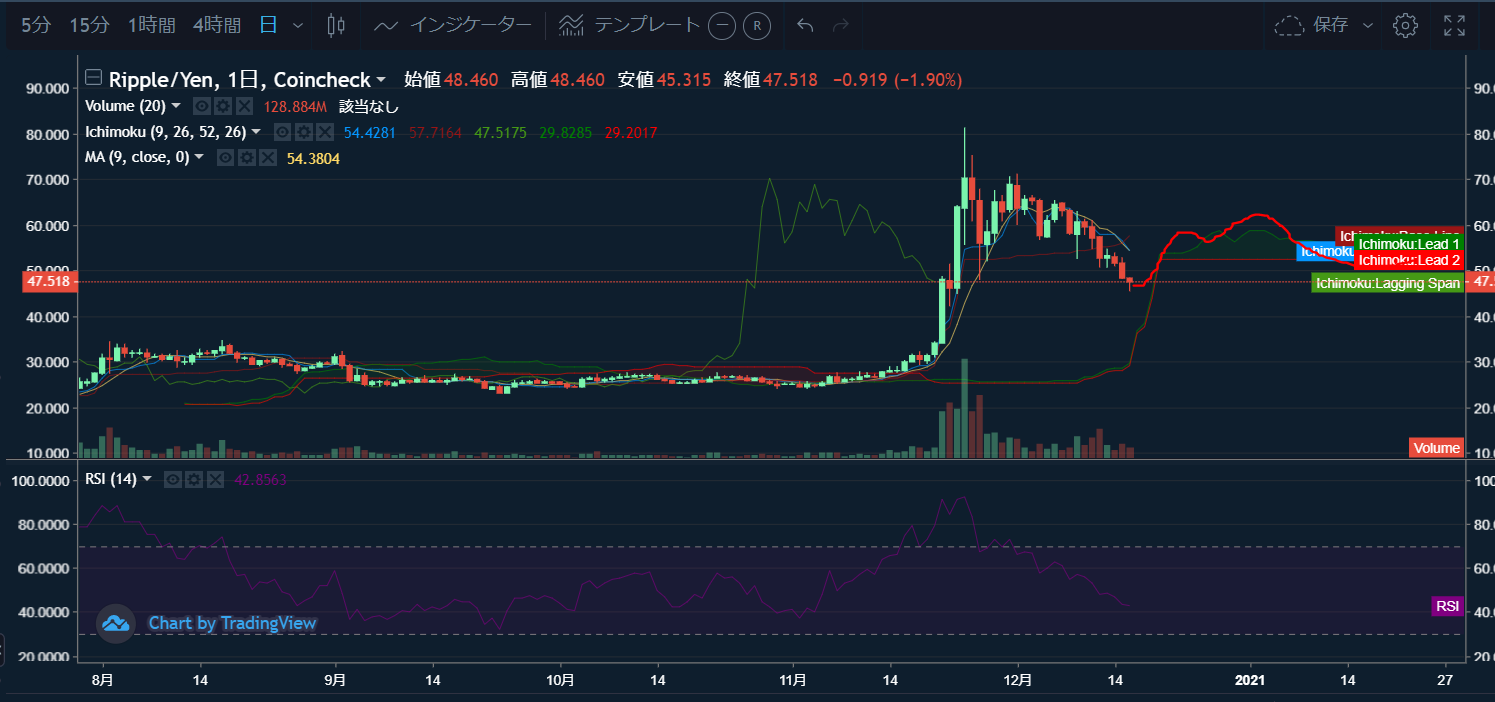Open chart settings gear in the toolbar

1406,26
